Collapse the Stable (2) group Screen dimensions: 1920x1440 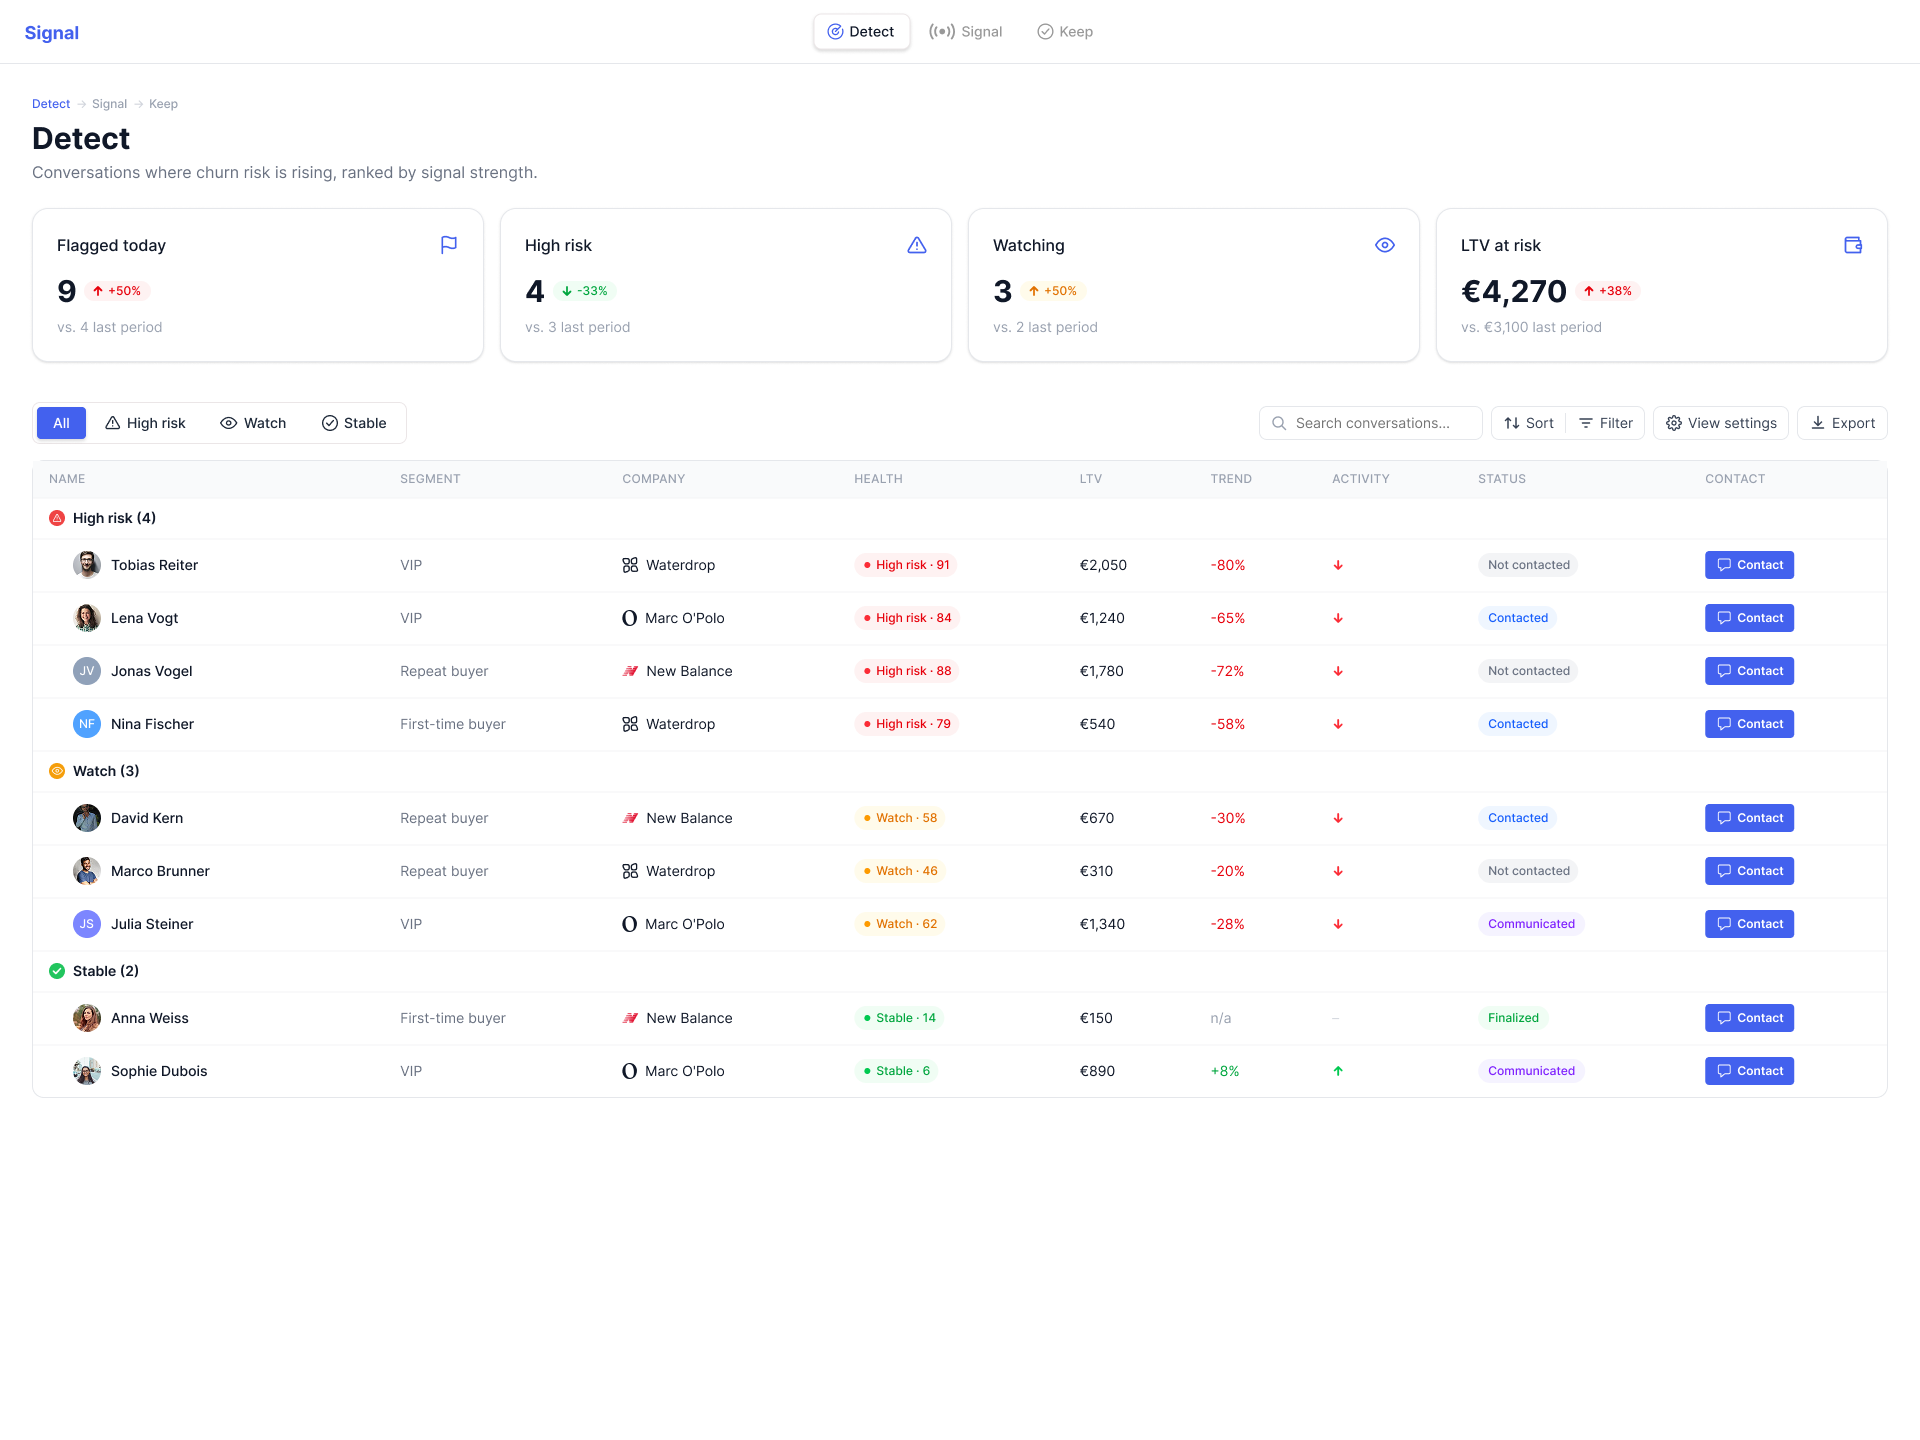(x=959, y=971)
